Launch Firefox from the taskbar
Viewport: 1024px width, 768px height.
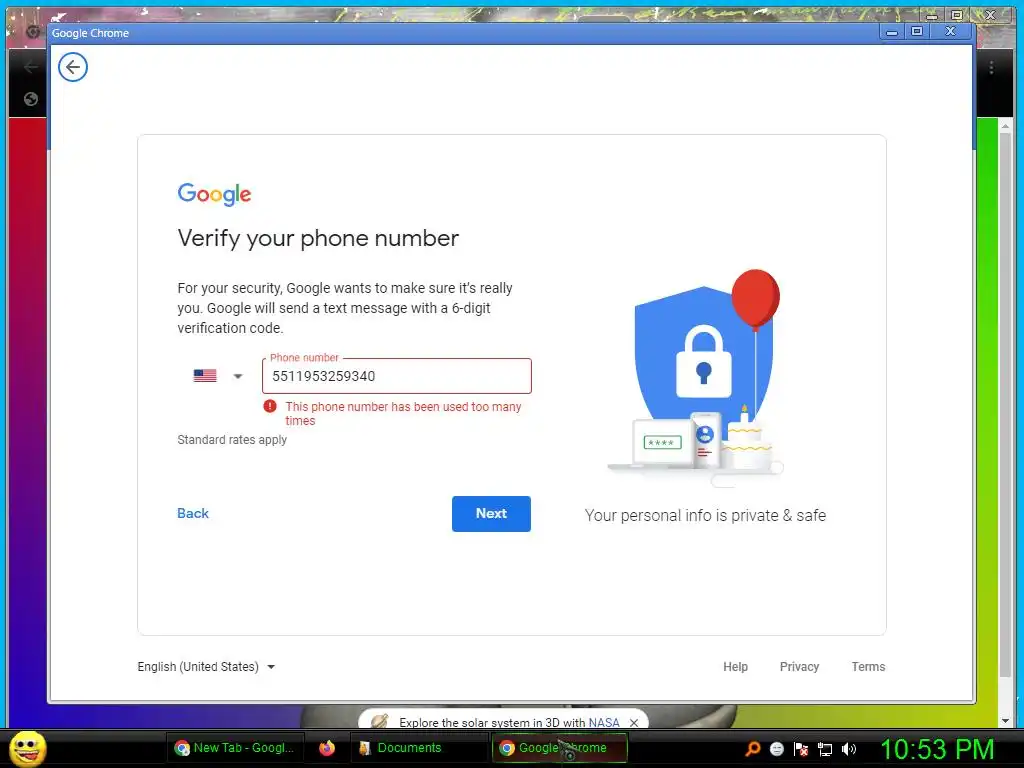(x=327, y=748)
